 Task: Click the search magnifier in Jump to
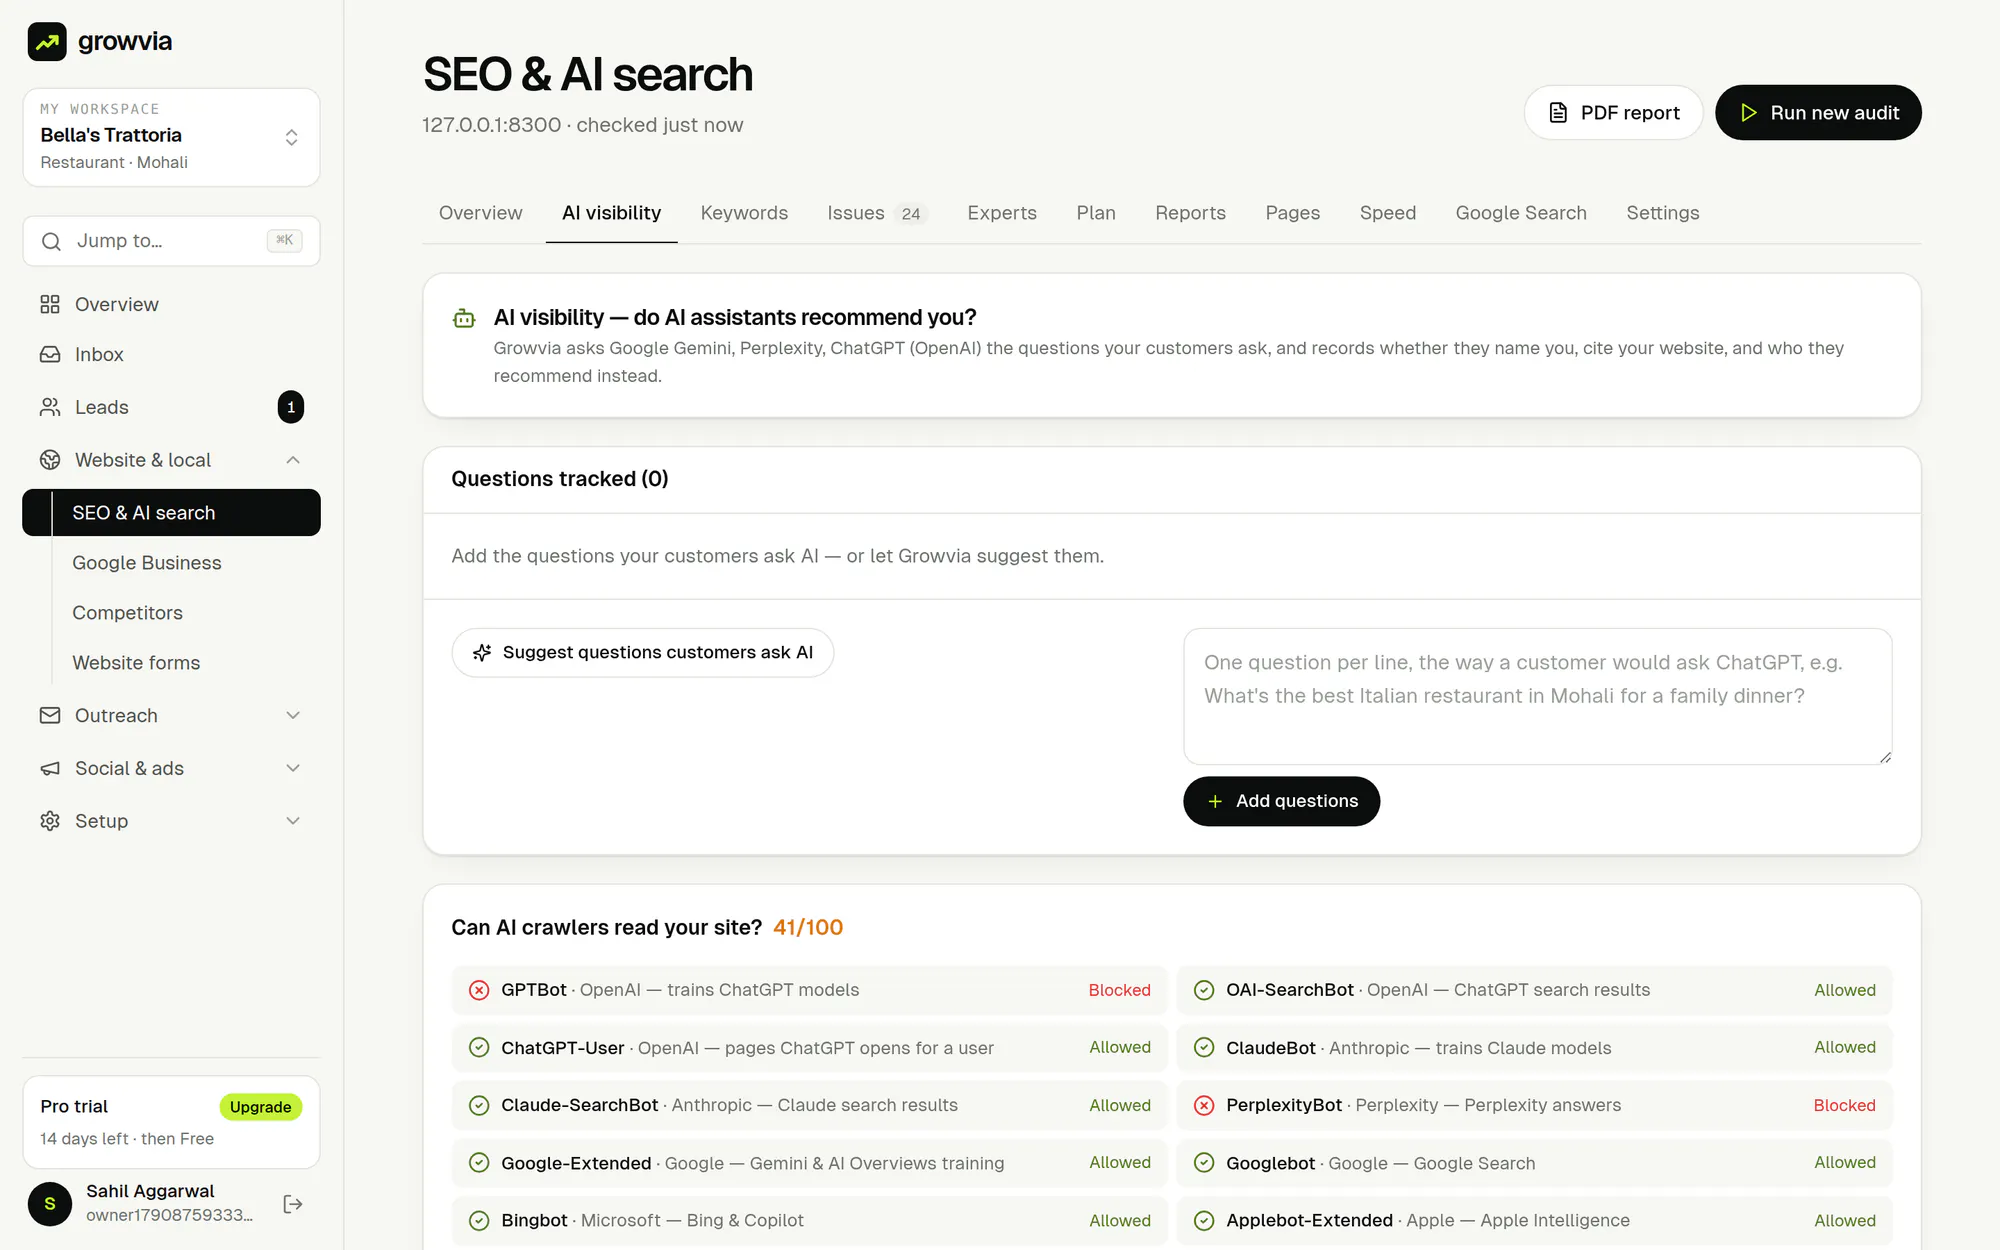pos(51,241)
